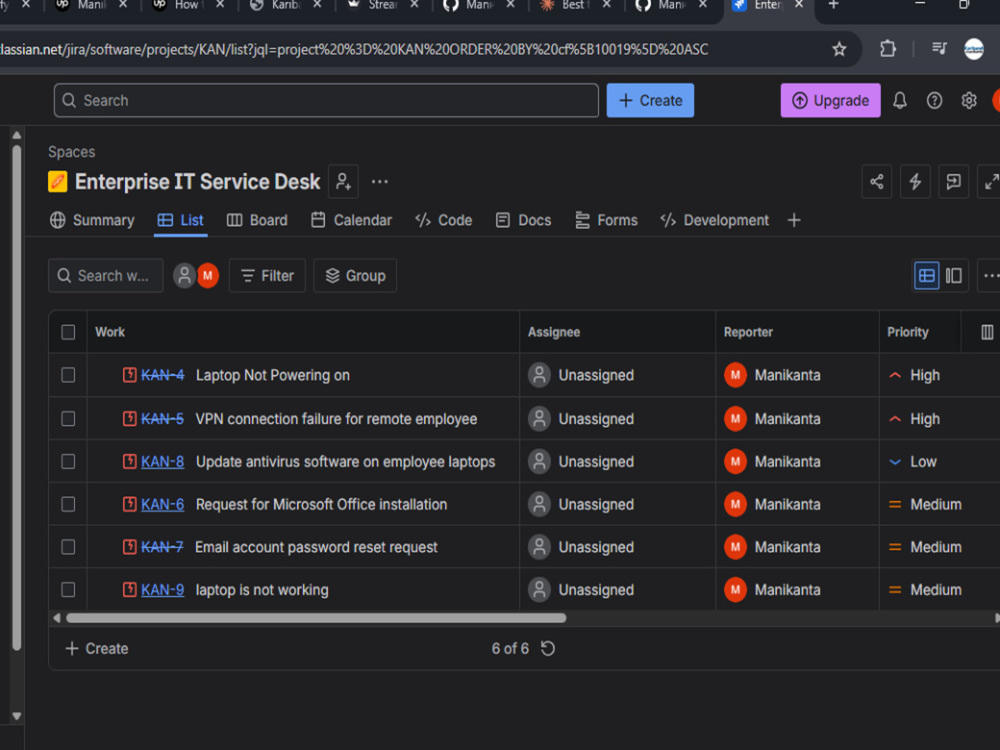Image resolution: width=1000 pixels, height=750 pixels.
Task: Change the reporter of KAN-7
Action: 772,547
